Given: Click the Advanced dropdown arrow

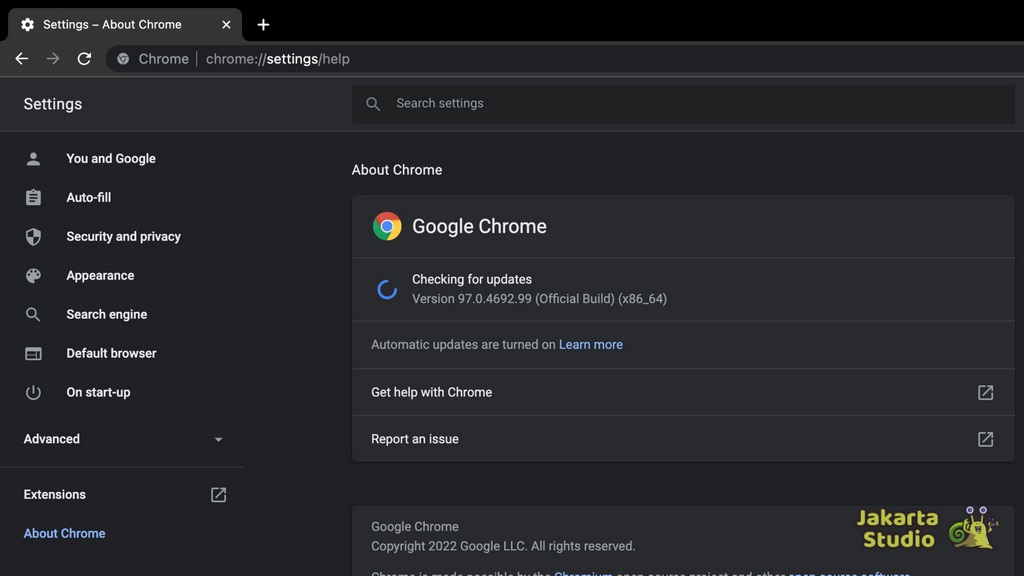Looking at the screenshot, I should (x=218, y=440).
